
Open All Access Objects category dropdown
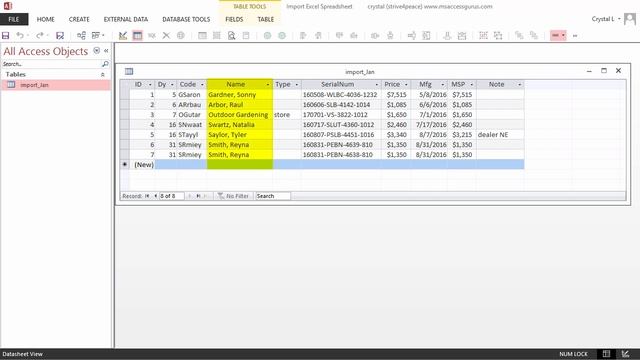96,51
